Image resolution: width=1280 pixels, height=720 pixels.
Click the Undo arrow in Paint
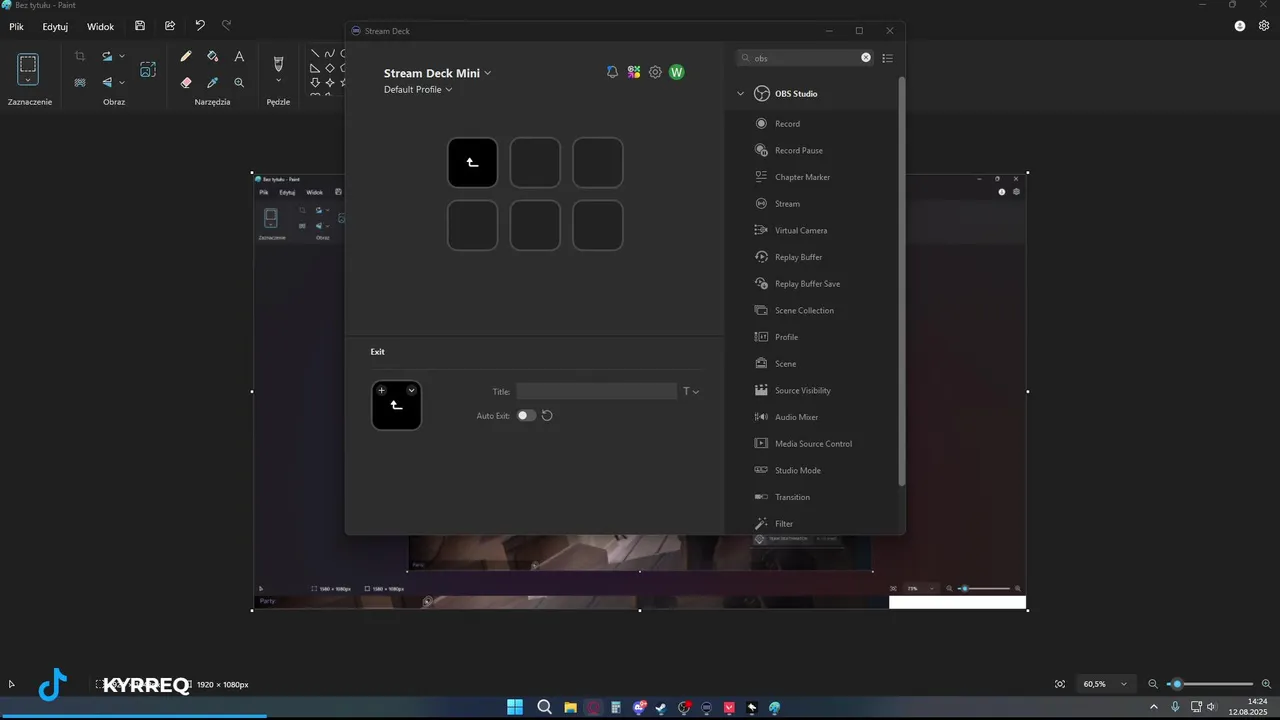pyautogui.click(x=200, y=26)
